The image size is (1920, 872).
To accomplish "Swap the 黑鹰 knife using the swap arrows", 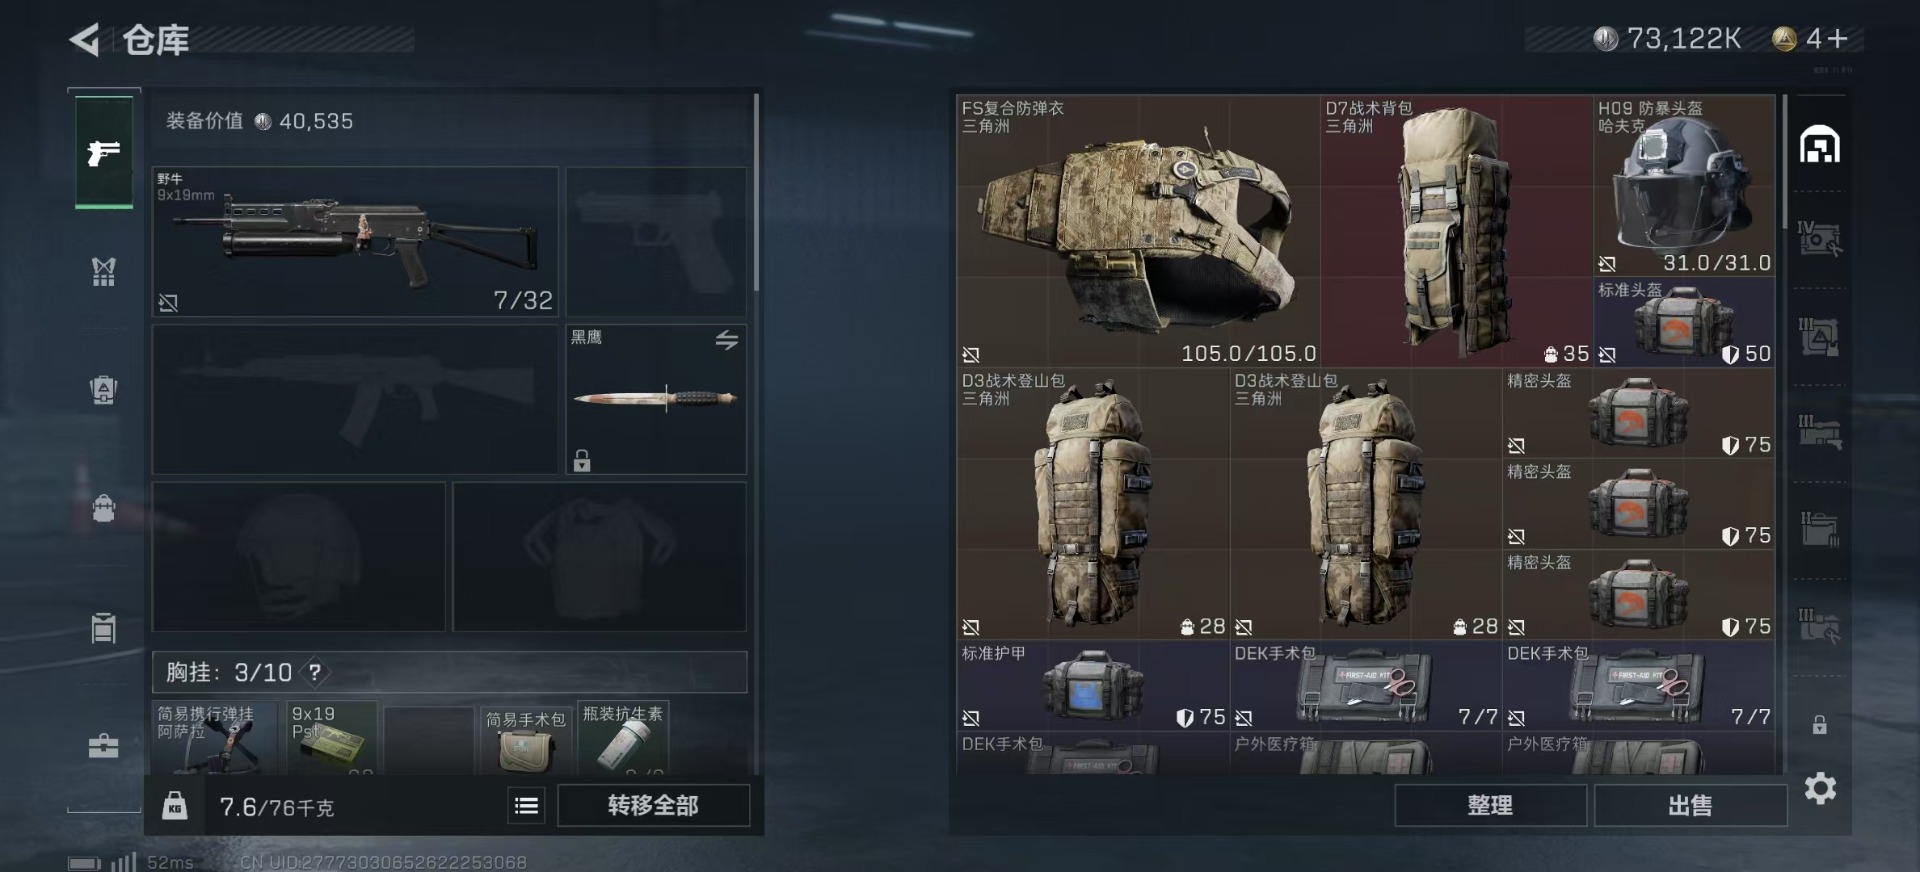I will click(x=727, y=340).
